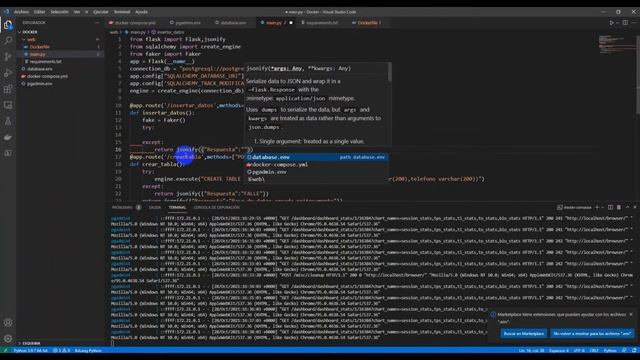Screen dimensions: 640x360
Task: Open the Archivo menu
Action: click(21, 12)
